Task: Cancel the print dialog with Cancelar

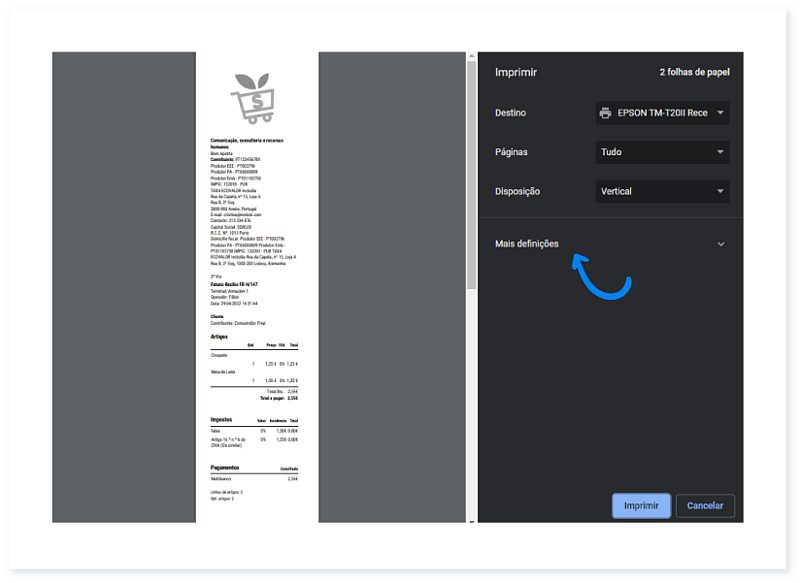Action: click(705, 505)
